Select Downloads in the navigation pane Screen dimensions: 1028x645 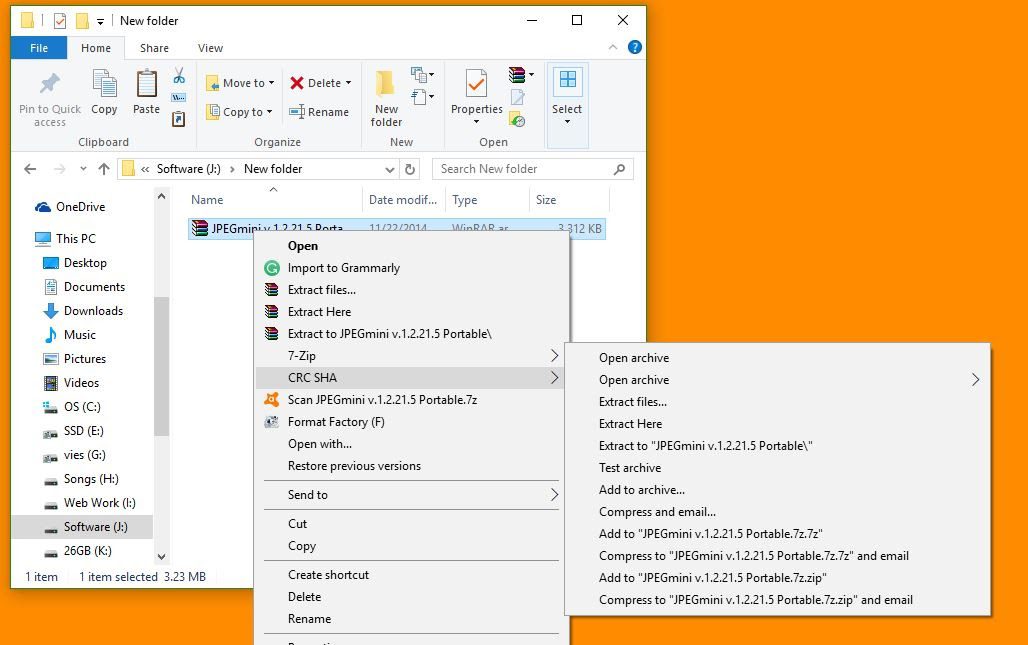coord(93,311)
